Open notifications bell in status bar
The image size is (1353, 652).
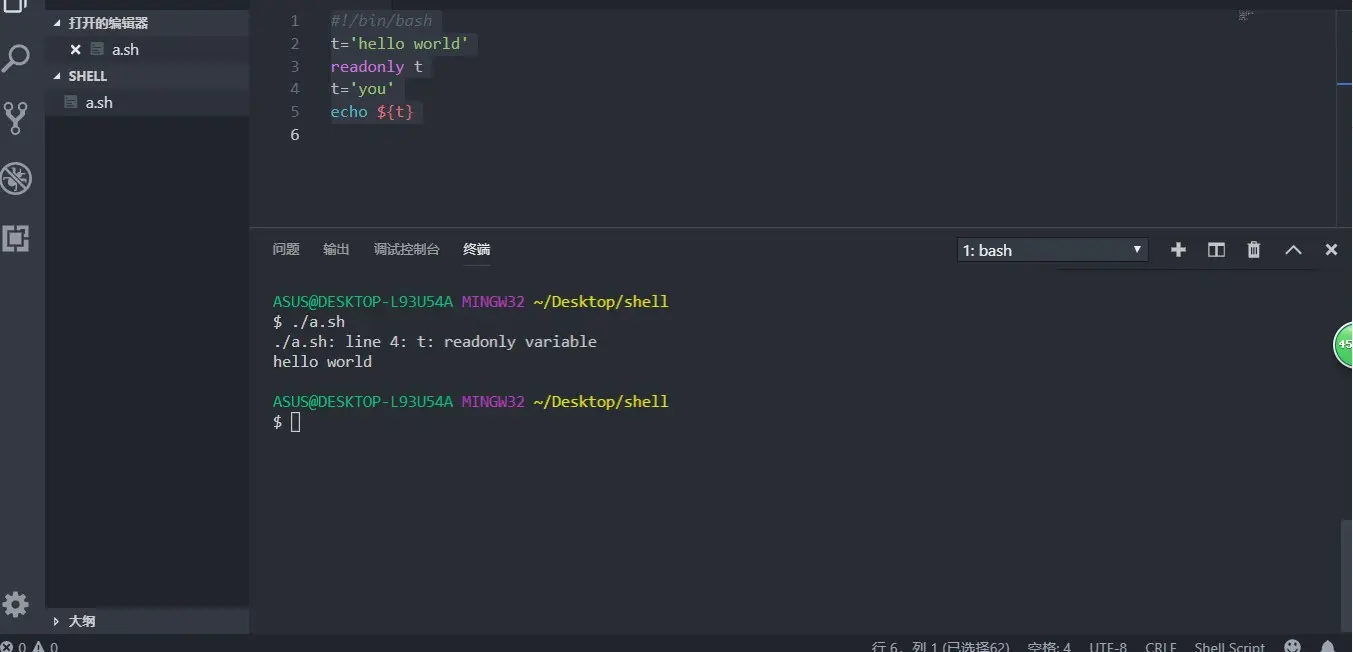point(1328,646)
